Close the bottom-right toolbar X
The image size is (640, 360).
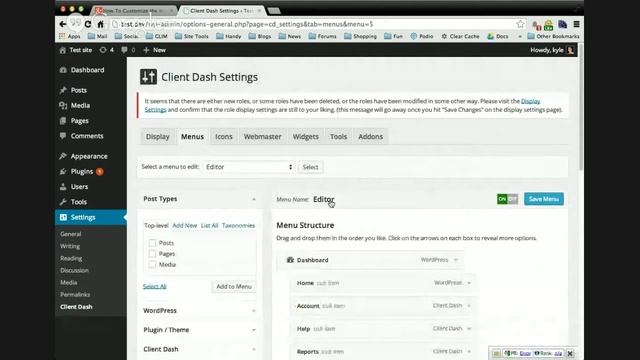pos(570,353)
